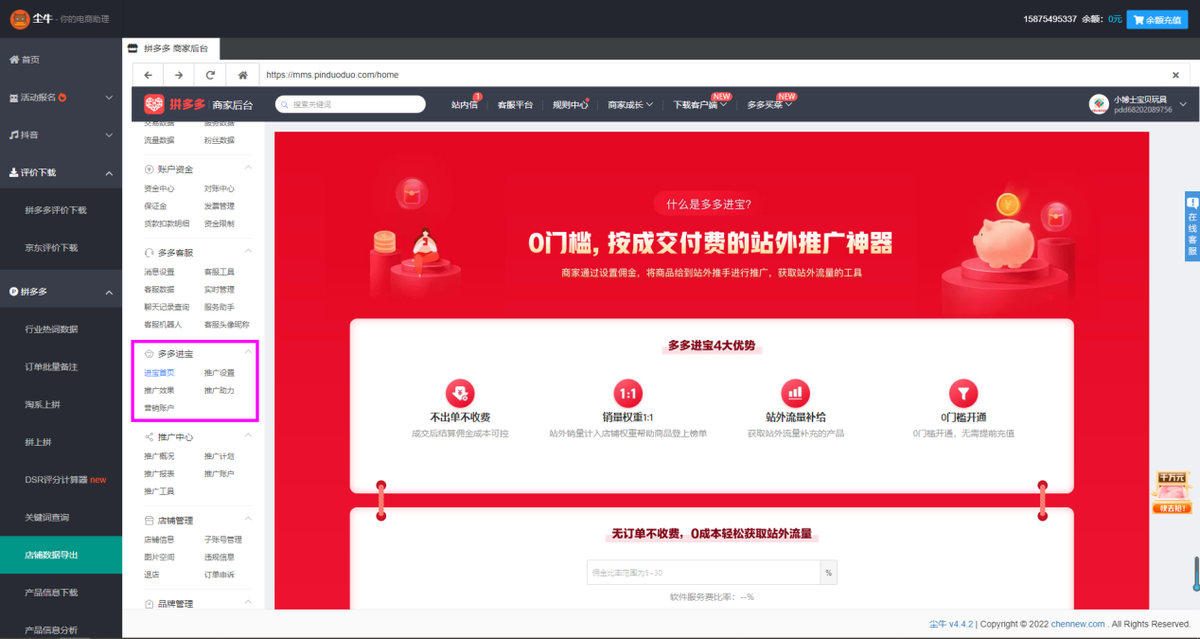Image resolution: width=1200 pixels, height=639 pixels.
Task: Open 站内信 messages
Action: point(465,104)
